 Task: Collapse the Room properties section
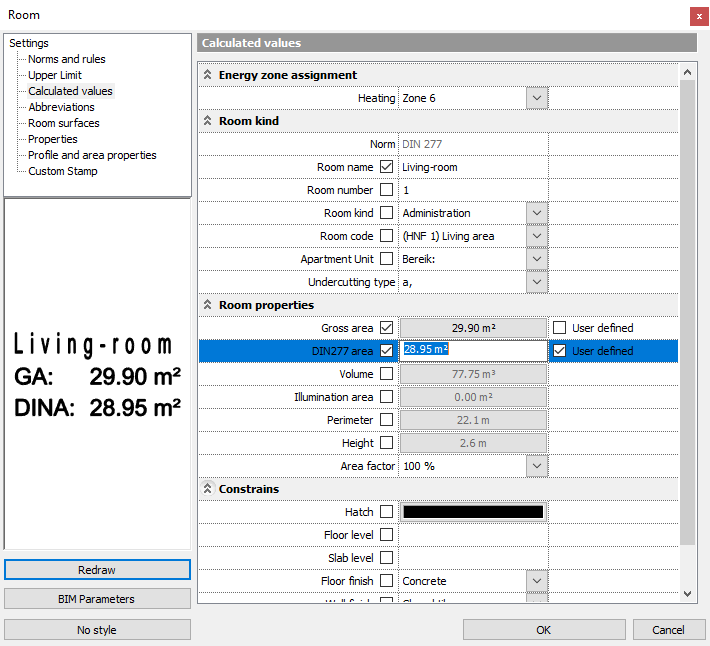click(208, 305)
